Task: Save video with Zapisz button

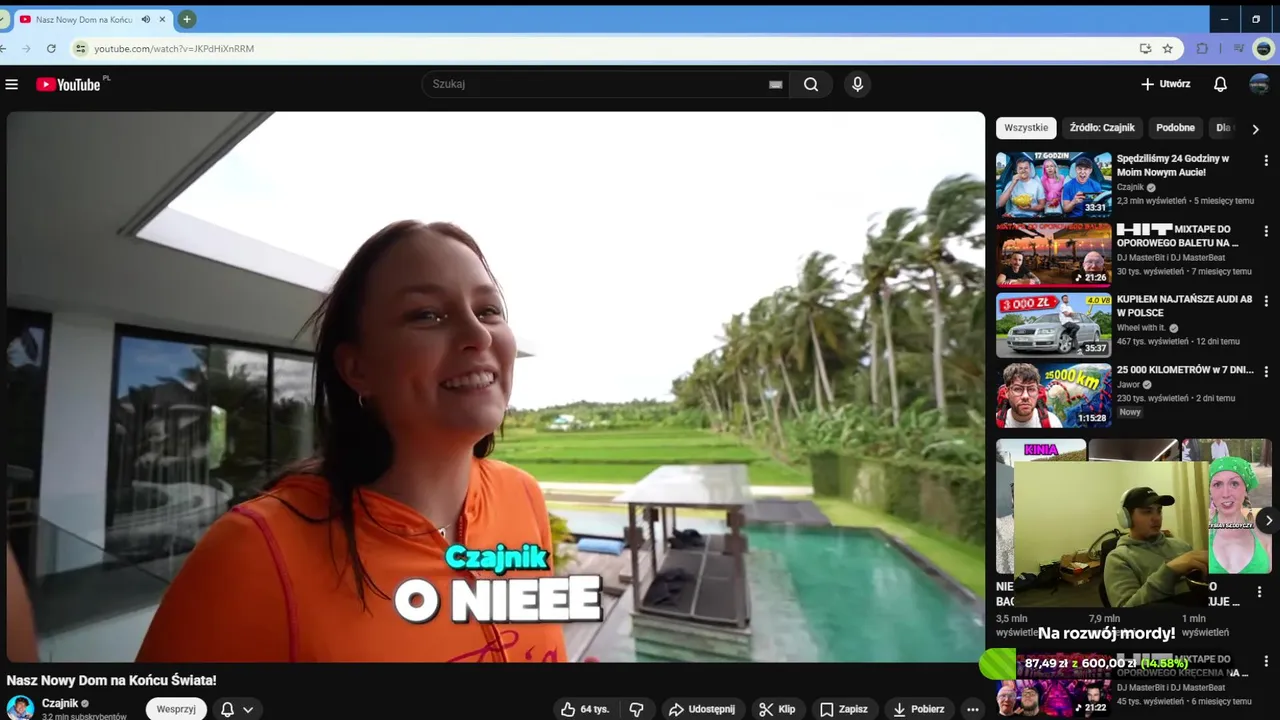Action: 844,709
